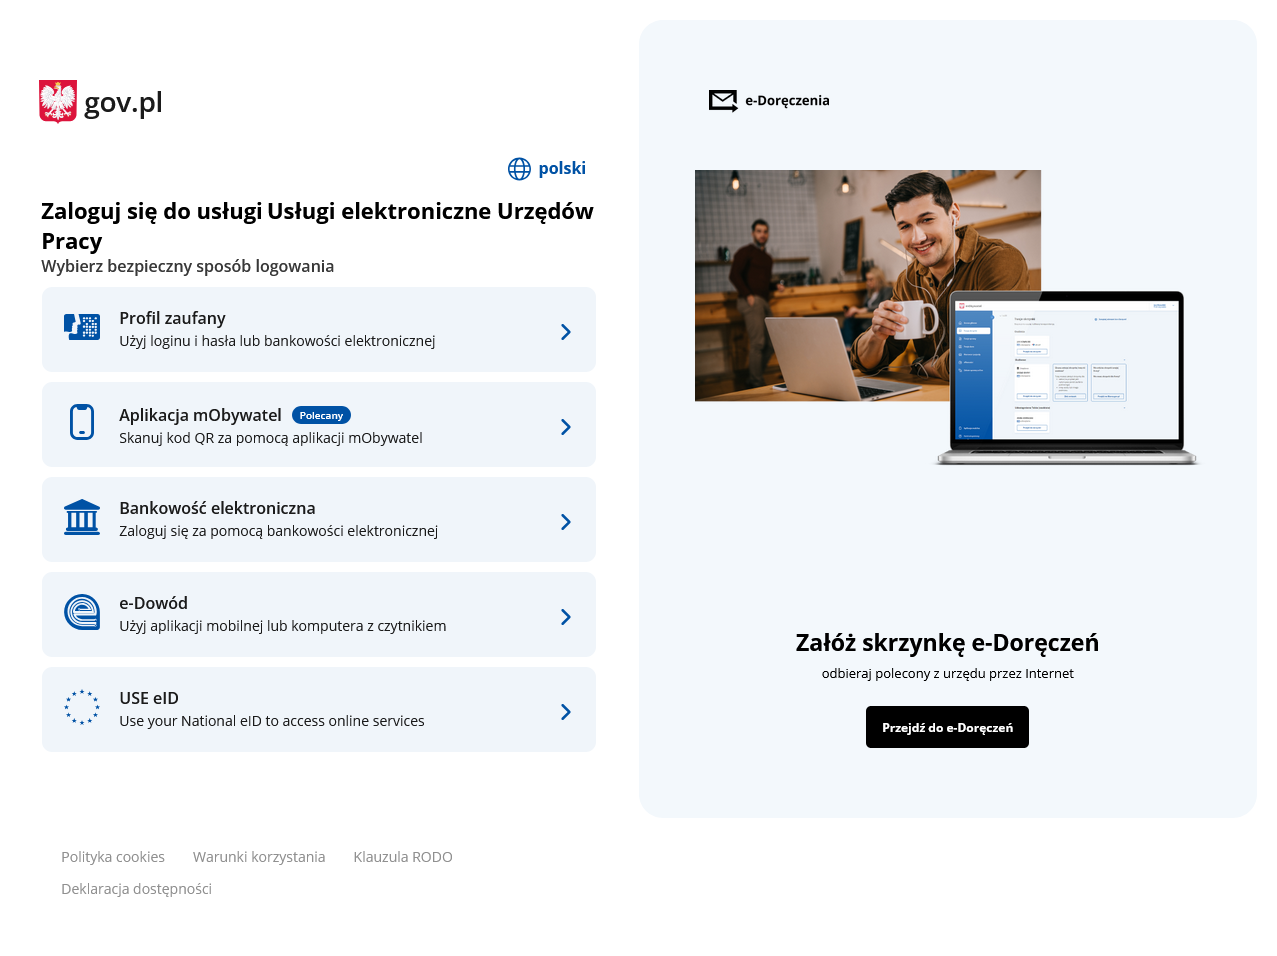
Task: Click the bank building icon
Action: click(82, 517)
